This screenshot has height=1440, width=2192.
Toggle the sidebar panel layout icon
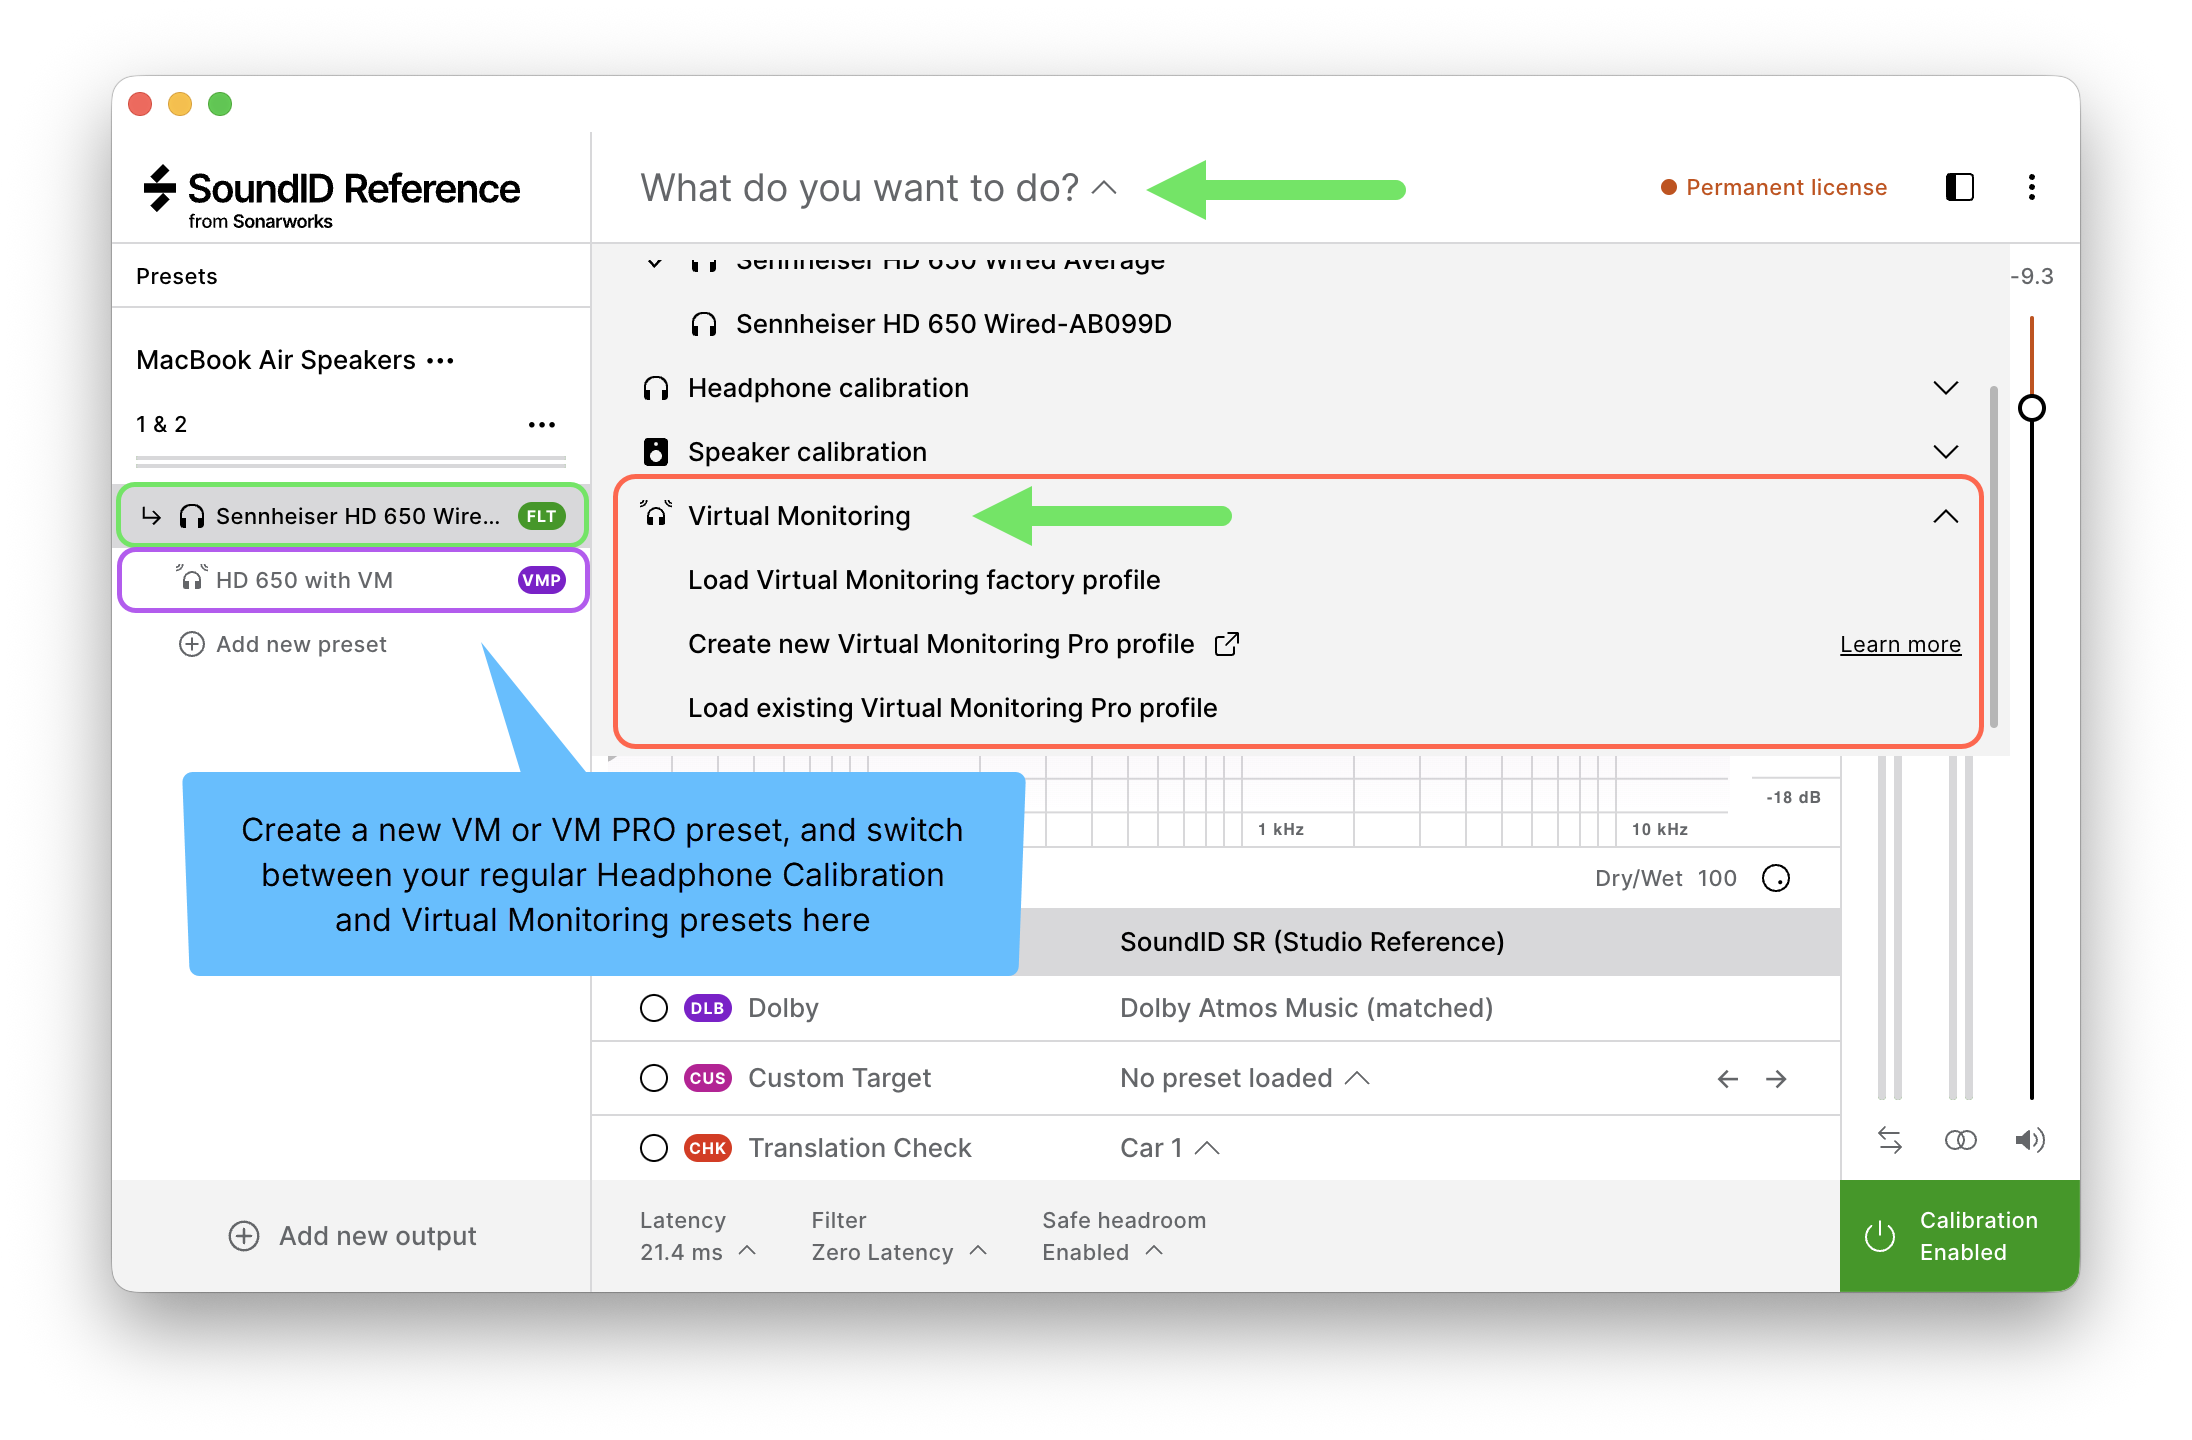1959,187
